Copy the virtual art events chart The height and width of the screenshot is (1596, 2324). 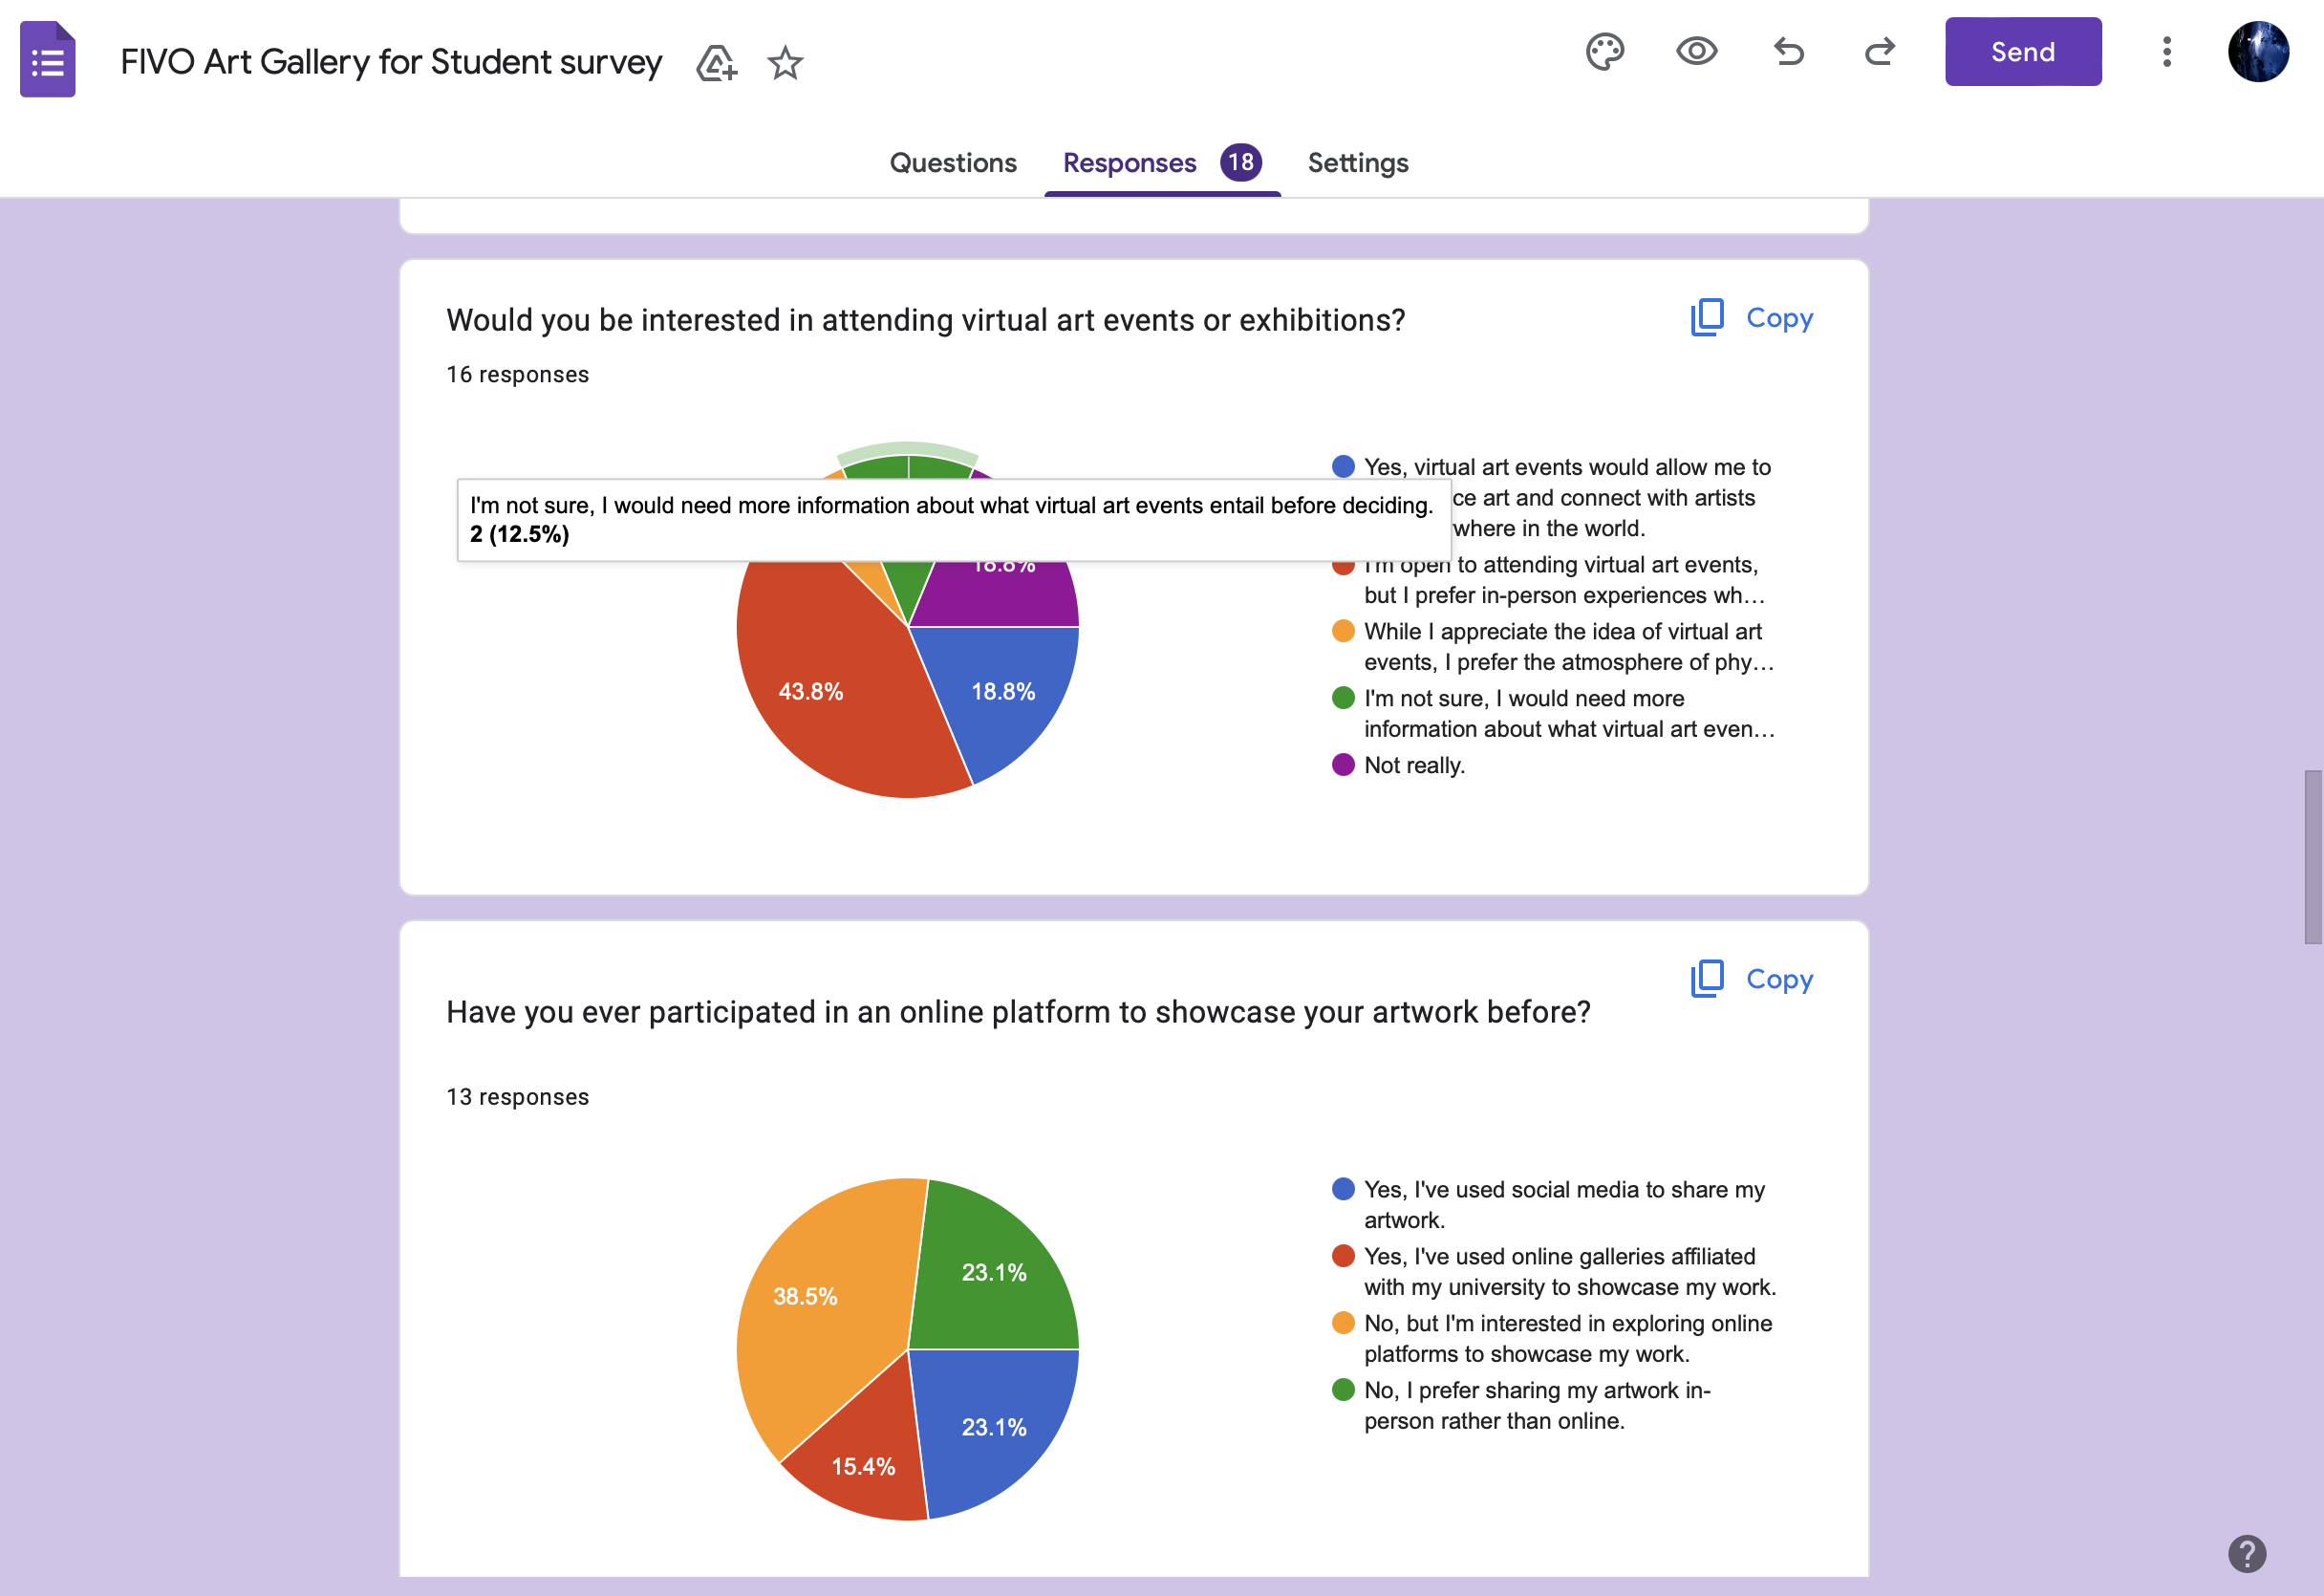tap(1751, 318)
